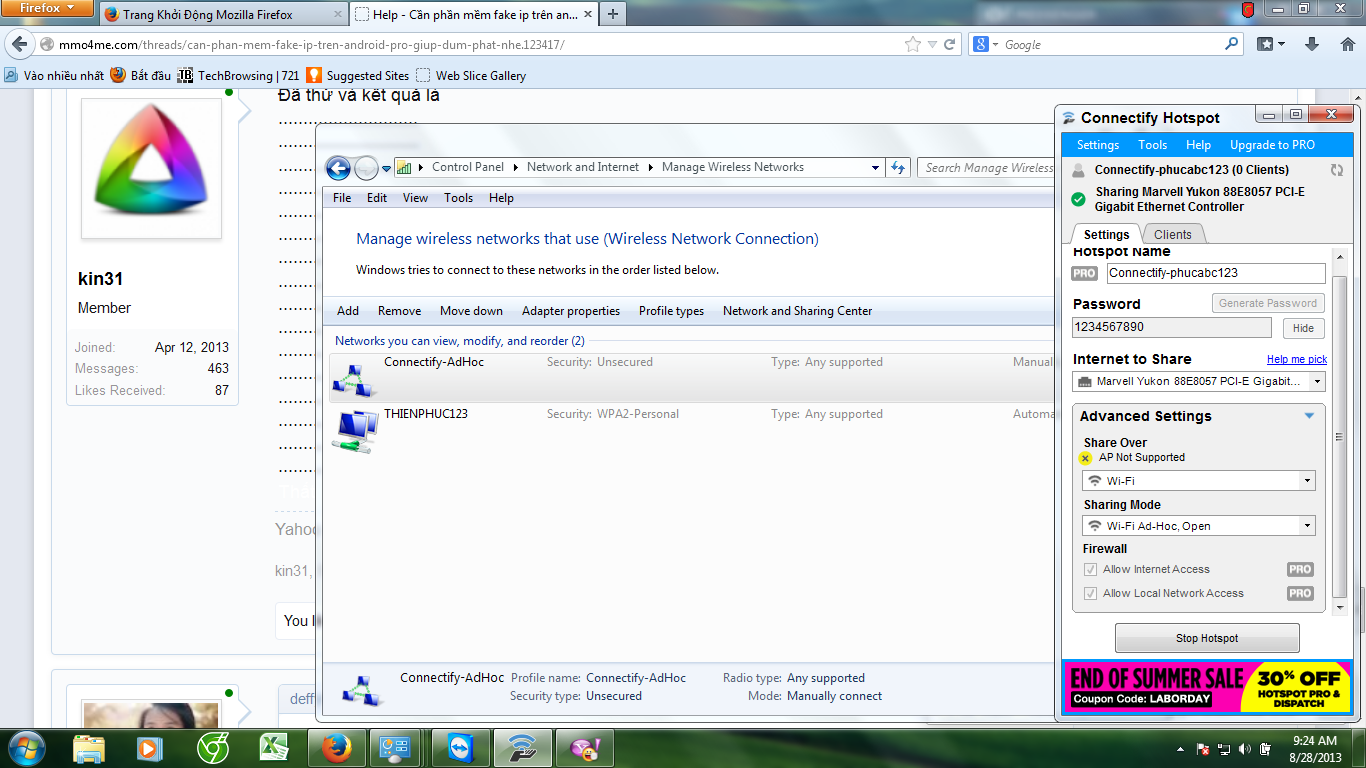
Task: Open Windows Media Player from the taskbar
Action: pyautogui.click(x=150, y=748)
